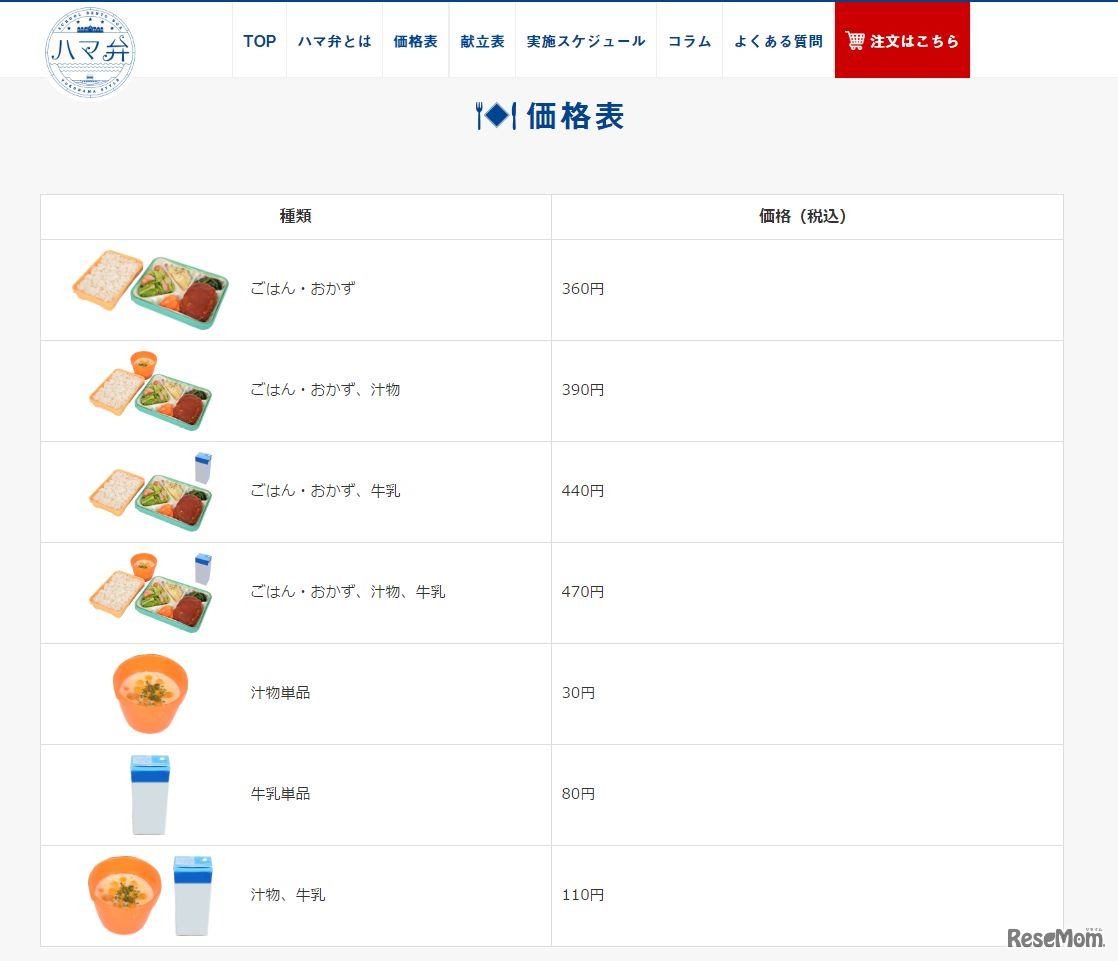This screenshot has height=961, width=1118.
Task: Open the コラム navigation item
Action: point(689,41)
